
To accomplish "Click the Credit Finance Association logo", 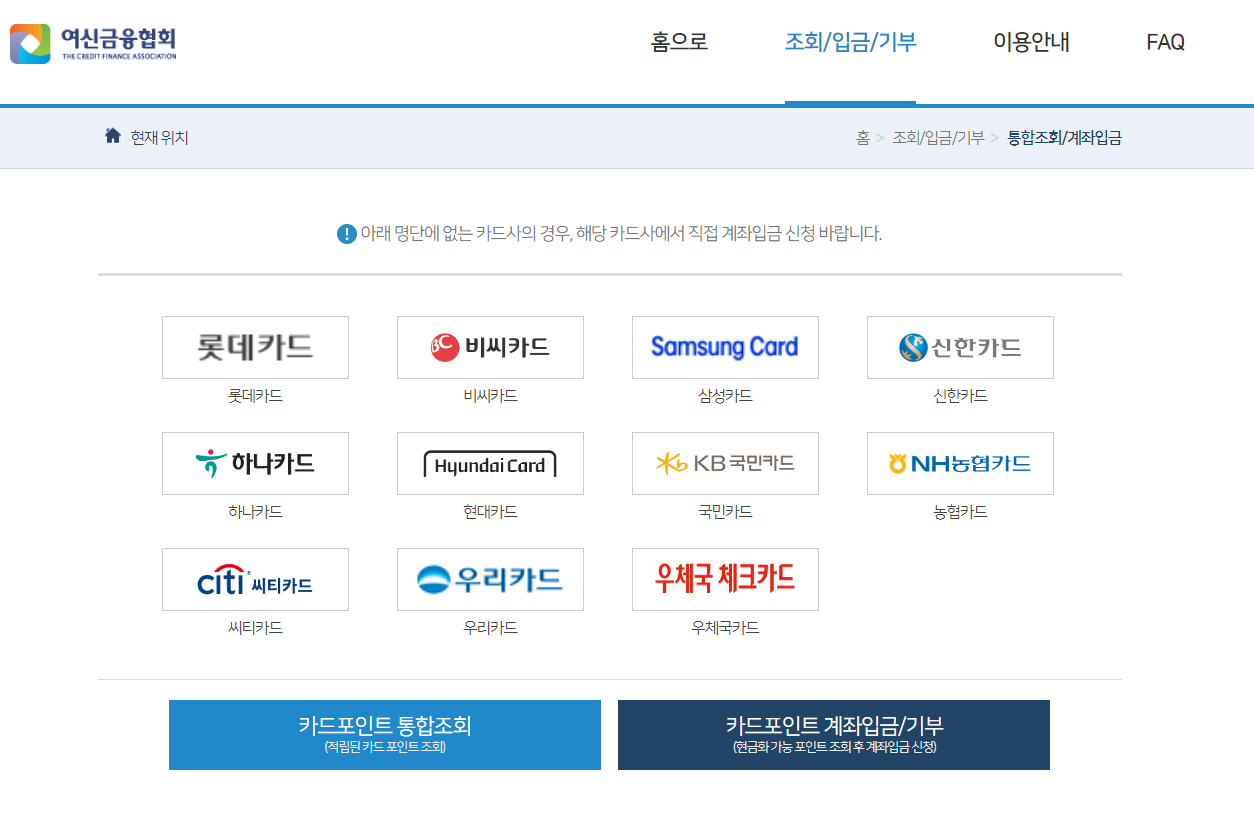I will point(93,43).
